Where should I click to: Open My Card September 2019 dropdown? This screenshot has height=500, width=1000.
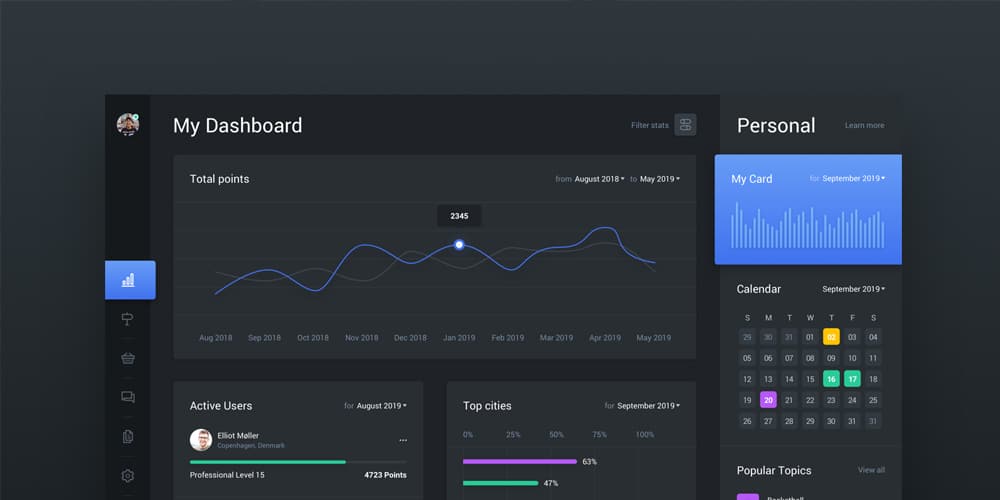pos(854,179)
